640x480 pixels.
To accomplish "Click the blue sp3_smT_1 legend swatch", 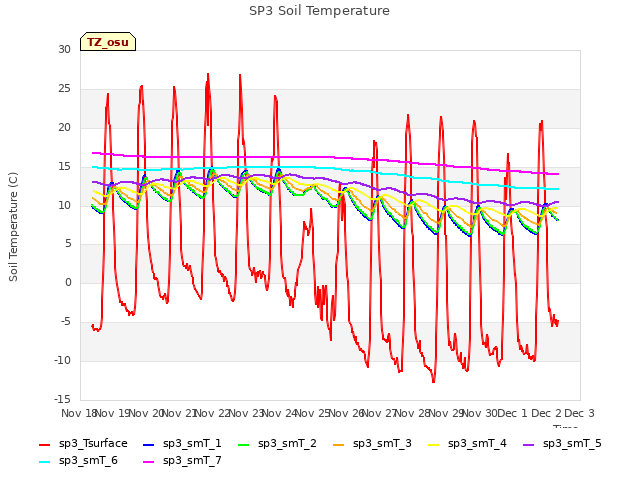I will point(149,444).
